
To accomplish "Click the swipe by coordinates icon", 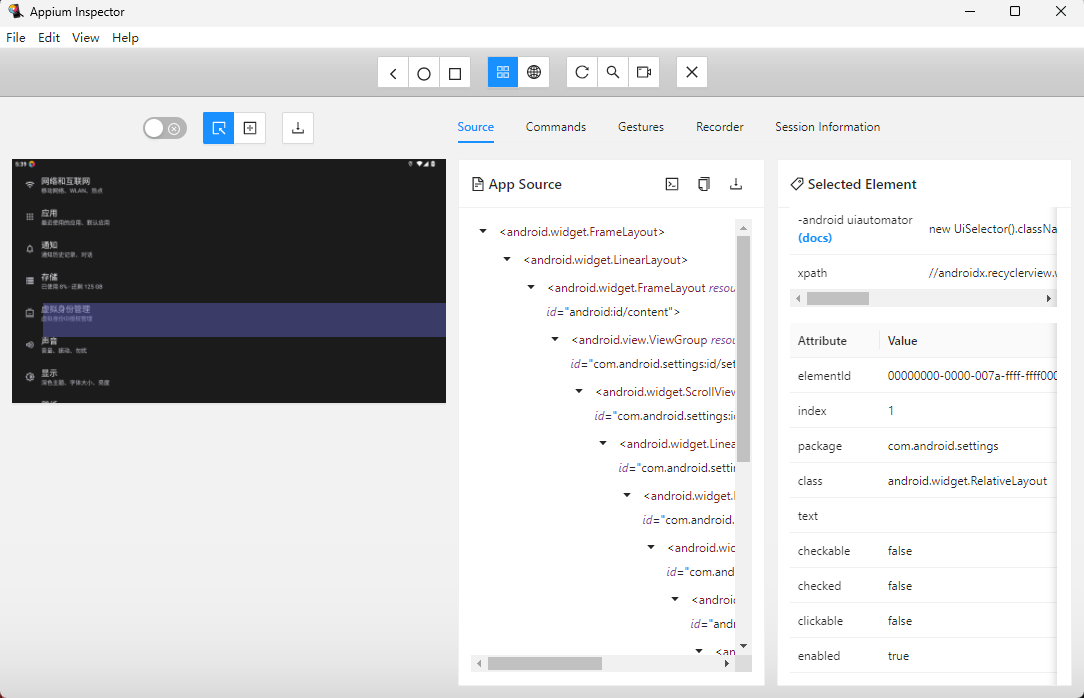I will 250,128.
